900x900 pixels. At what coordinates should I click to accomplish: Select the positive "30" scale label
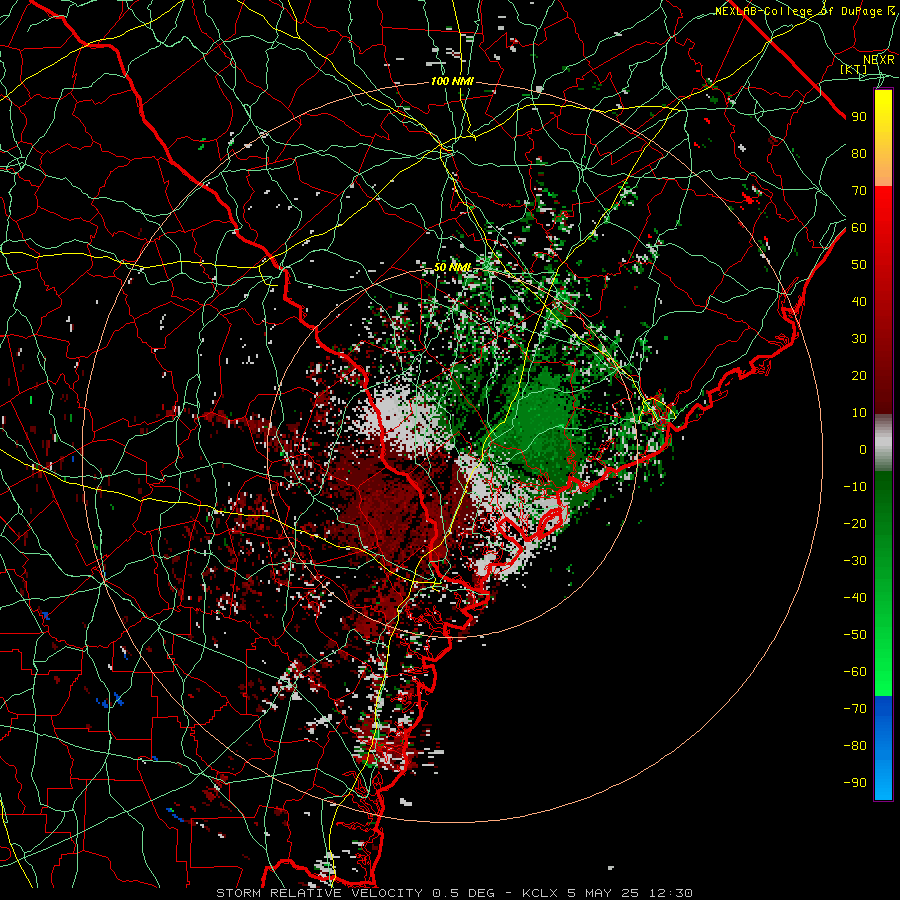point(859,339)
